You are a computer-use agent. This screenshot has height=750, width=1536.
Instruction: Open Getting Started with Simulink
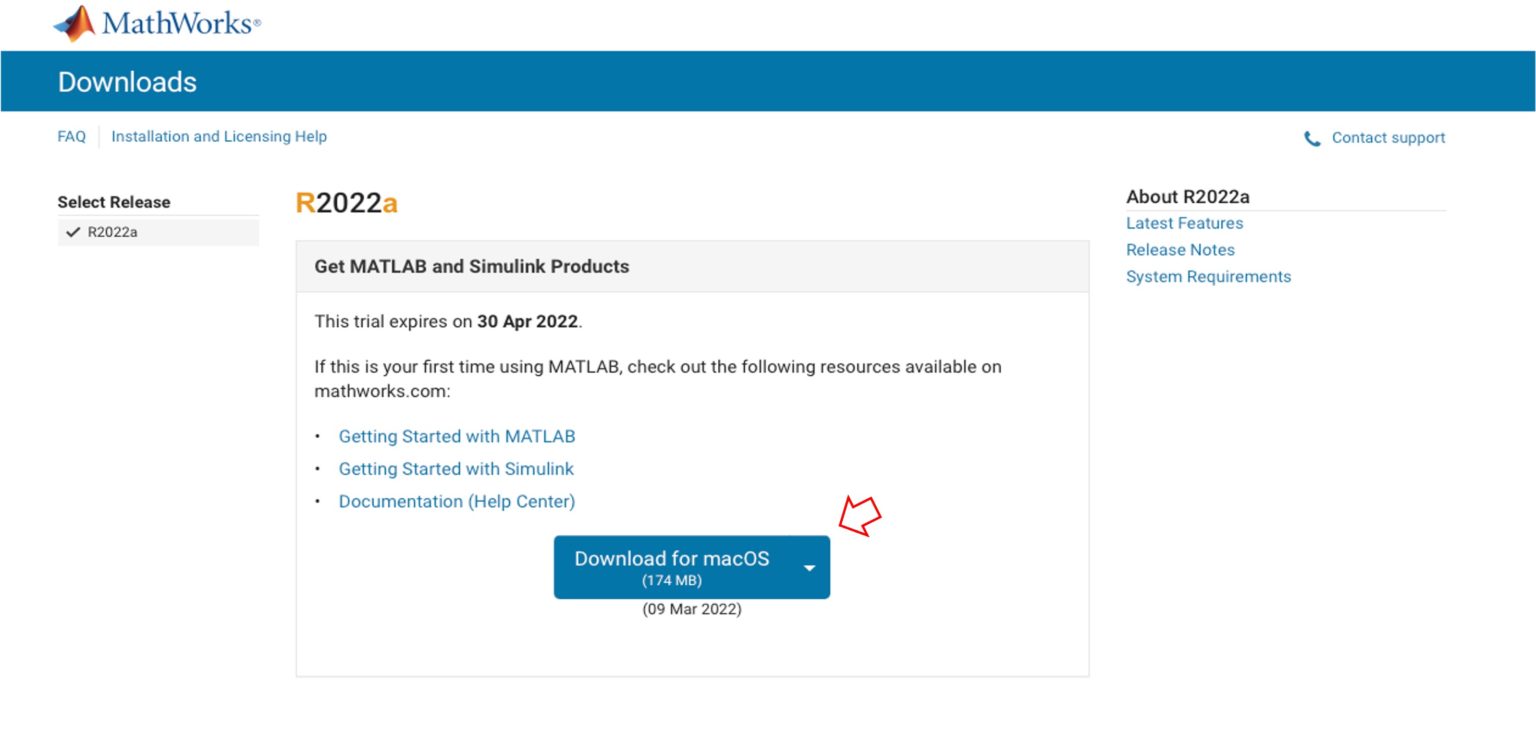click(456, 468)
